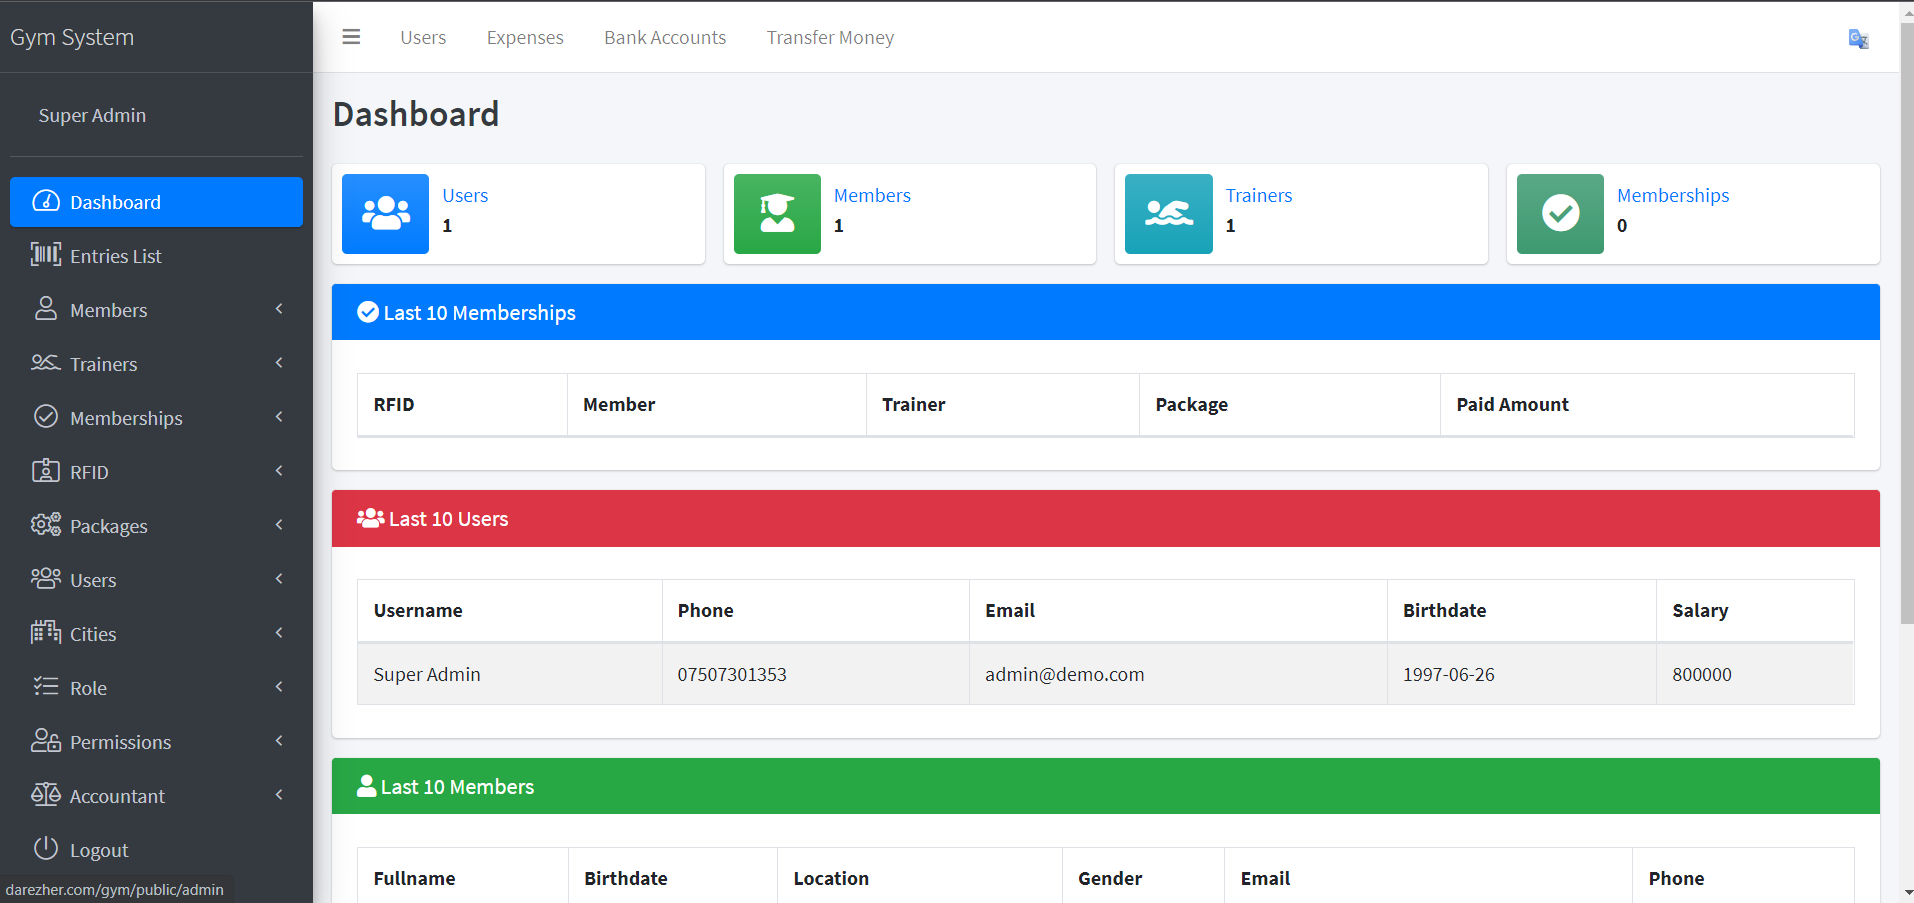Image resolution: width=1914 pixels, height=903 pixels.
Task: Click the Members person icon in sidebar
Action: pyautogui.click(x=46, y=308)
